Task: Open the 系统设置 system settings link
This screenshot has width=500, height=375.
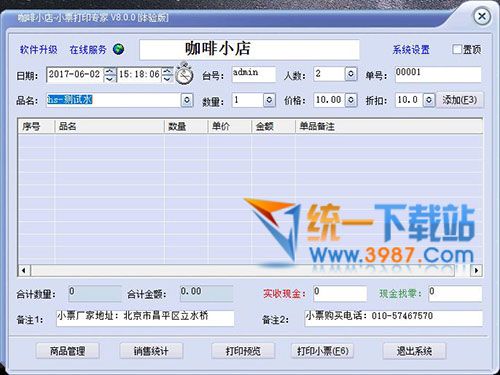Action: click(x=411, y=50)
